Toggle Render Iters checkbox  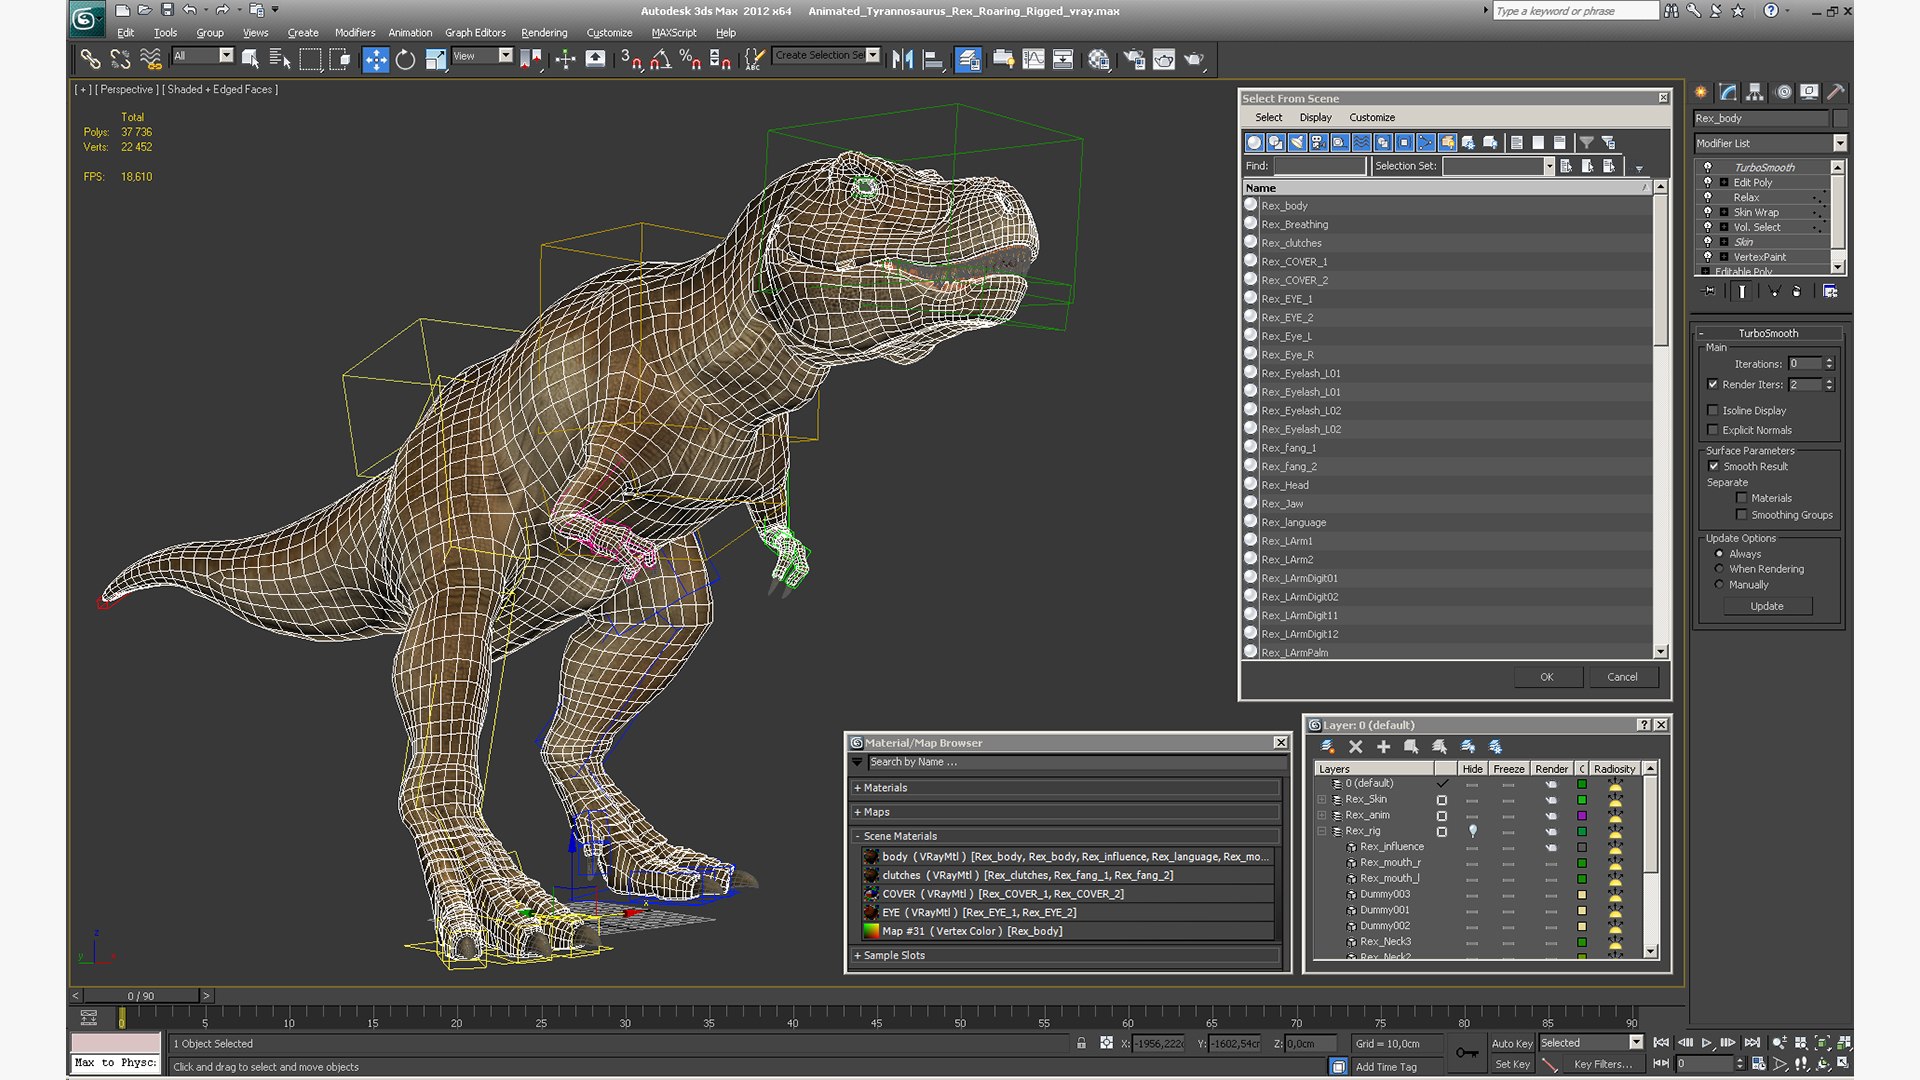tap(1713, 384)
